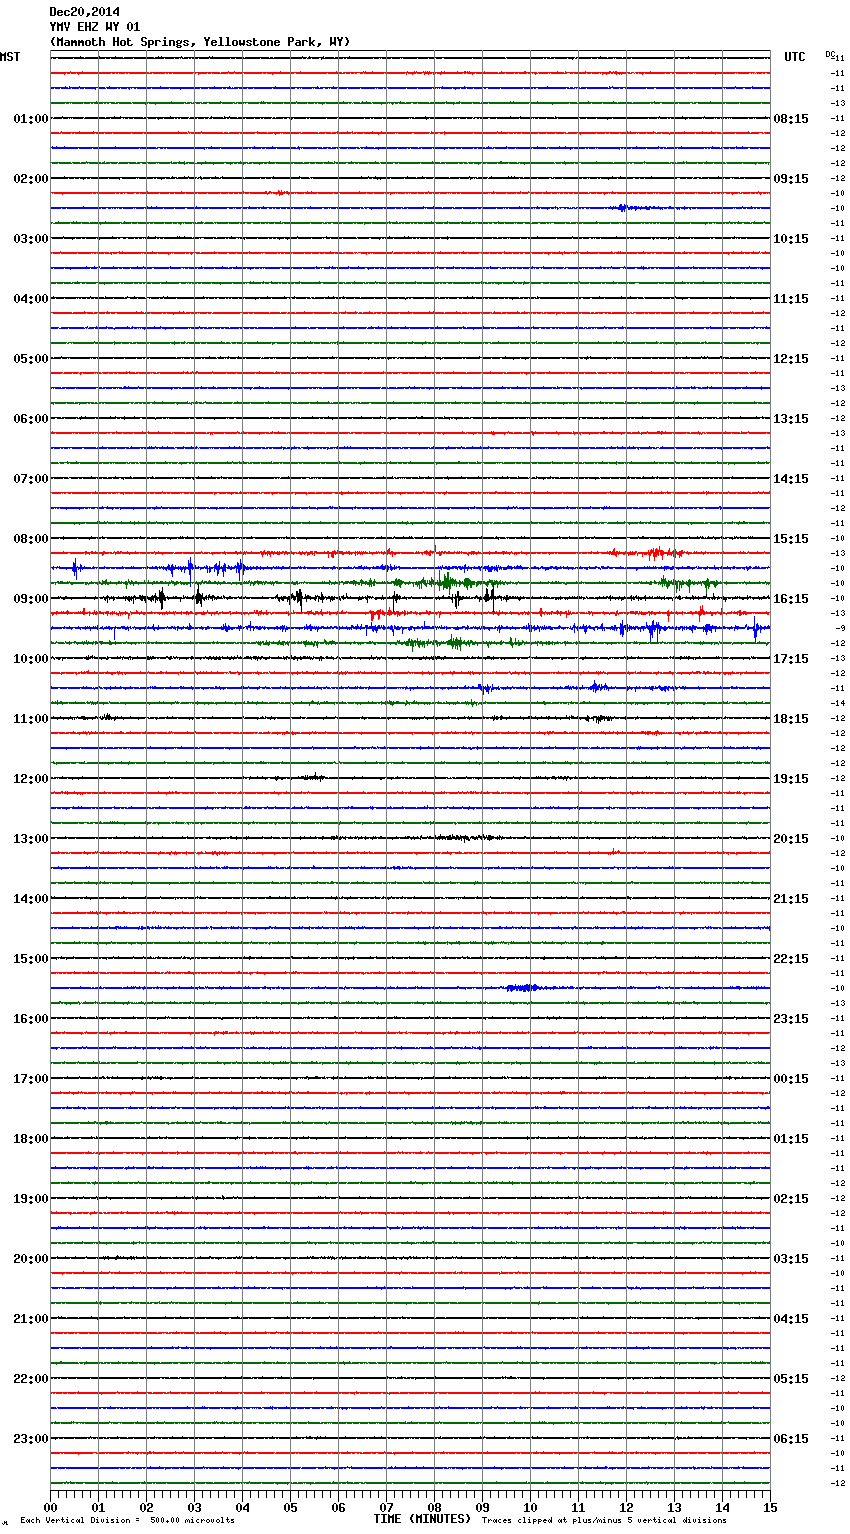The image size is (850, 1534).
Task: Click the date label Dec20,2014
Action: pyautogui.click(x=85, y=12)
